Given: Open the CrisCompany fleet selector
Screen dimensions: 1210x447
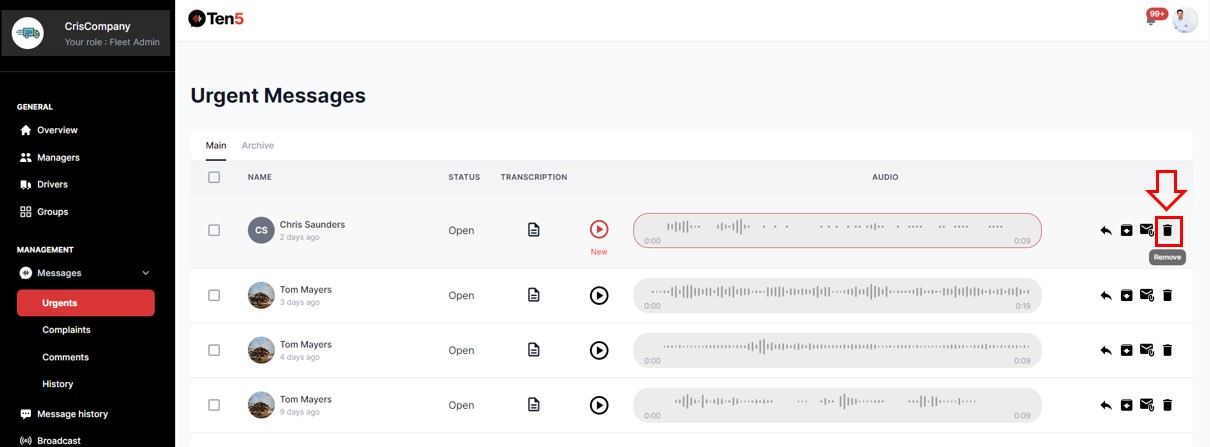Looking at the screenshot, I should click(x=87, y=33).
